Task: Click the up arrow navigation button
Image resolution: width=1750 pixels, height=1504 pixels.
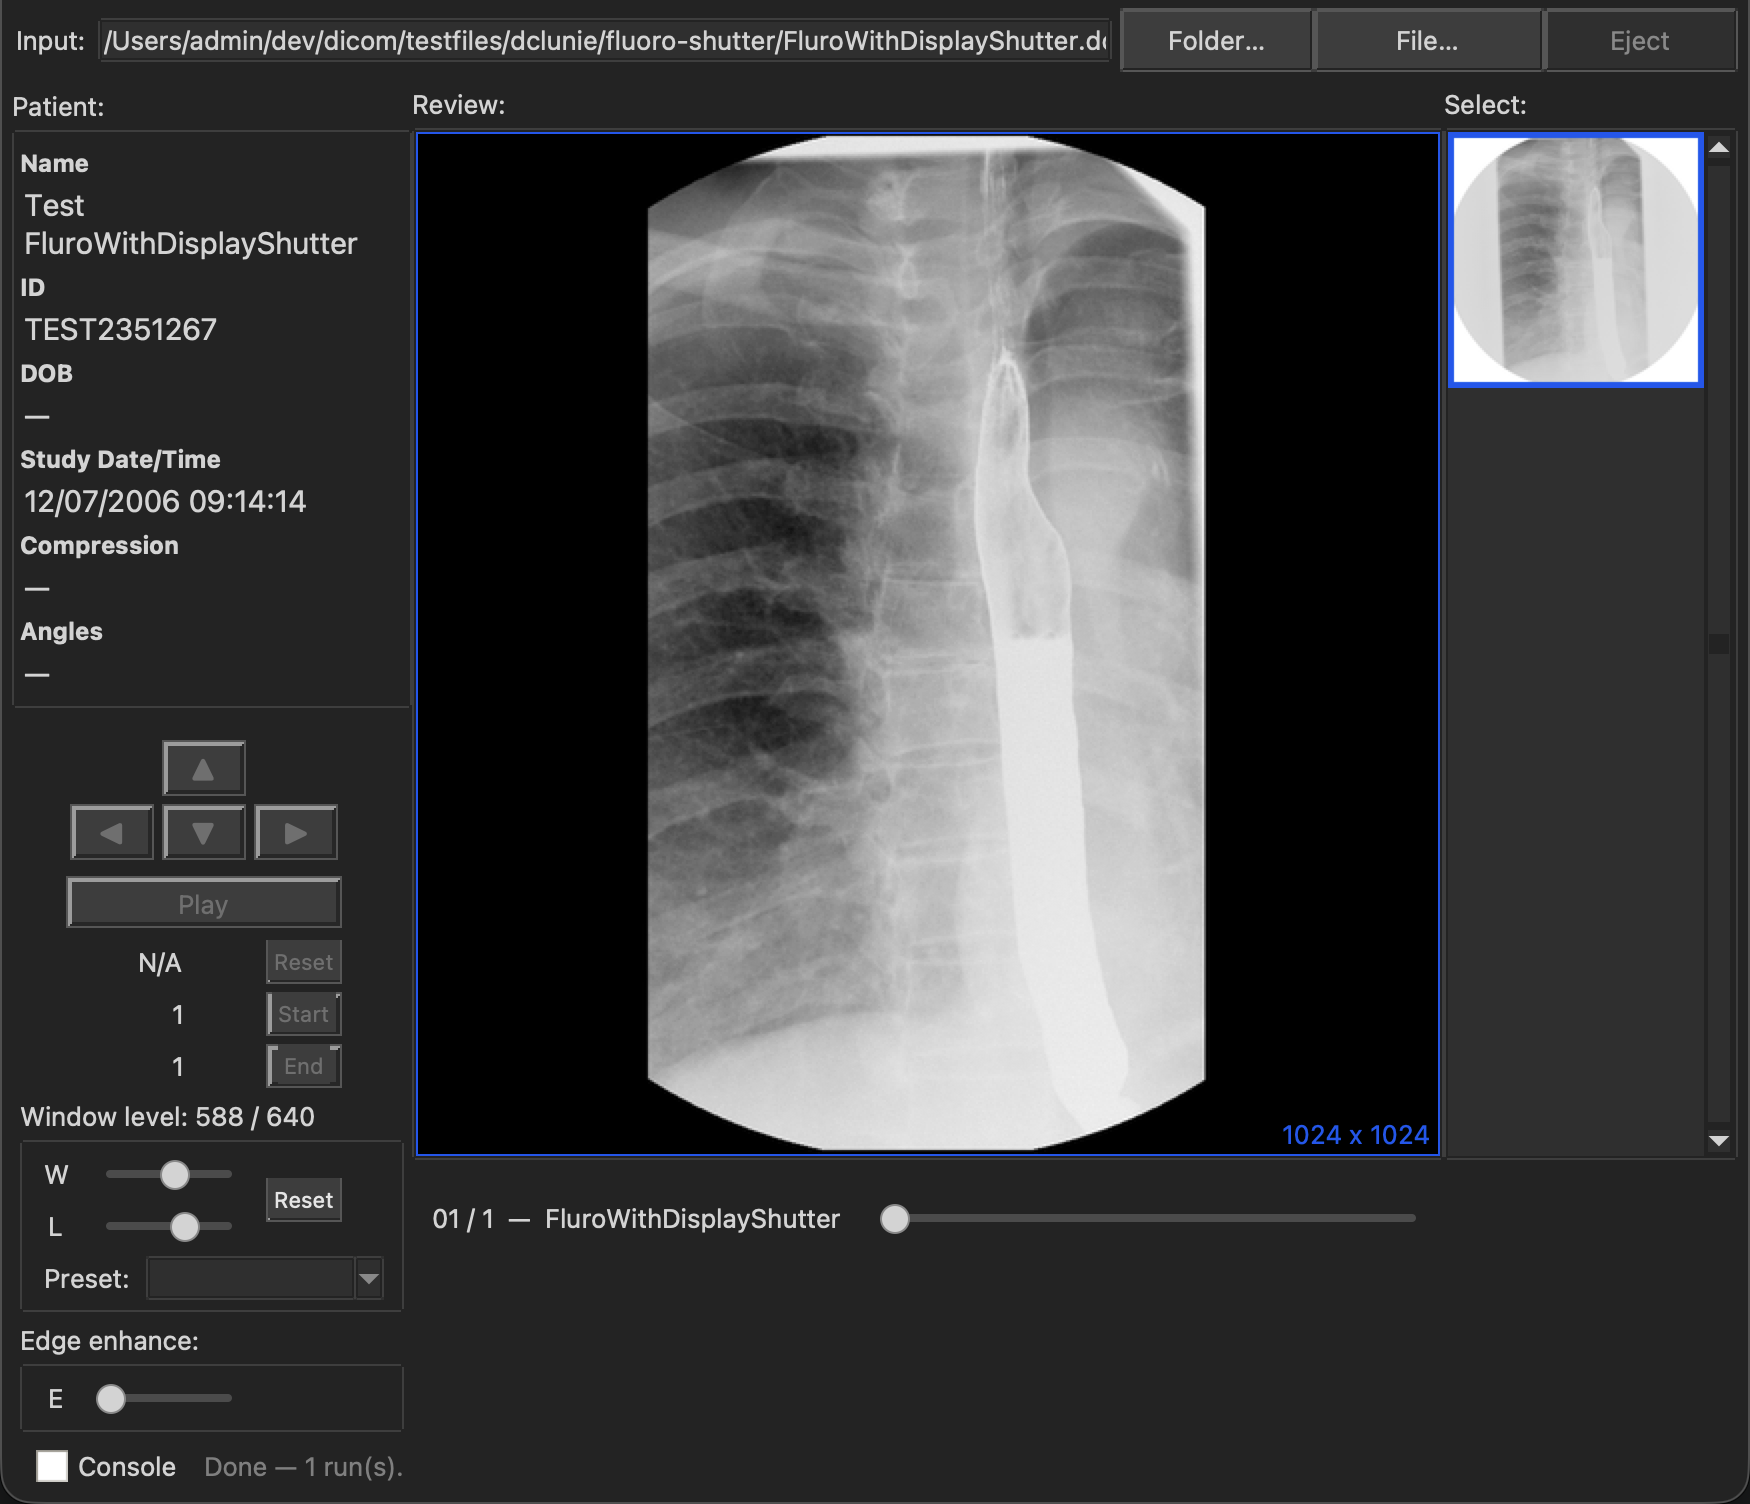Action: (203, 768)
